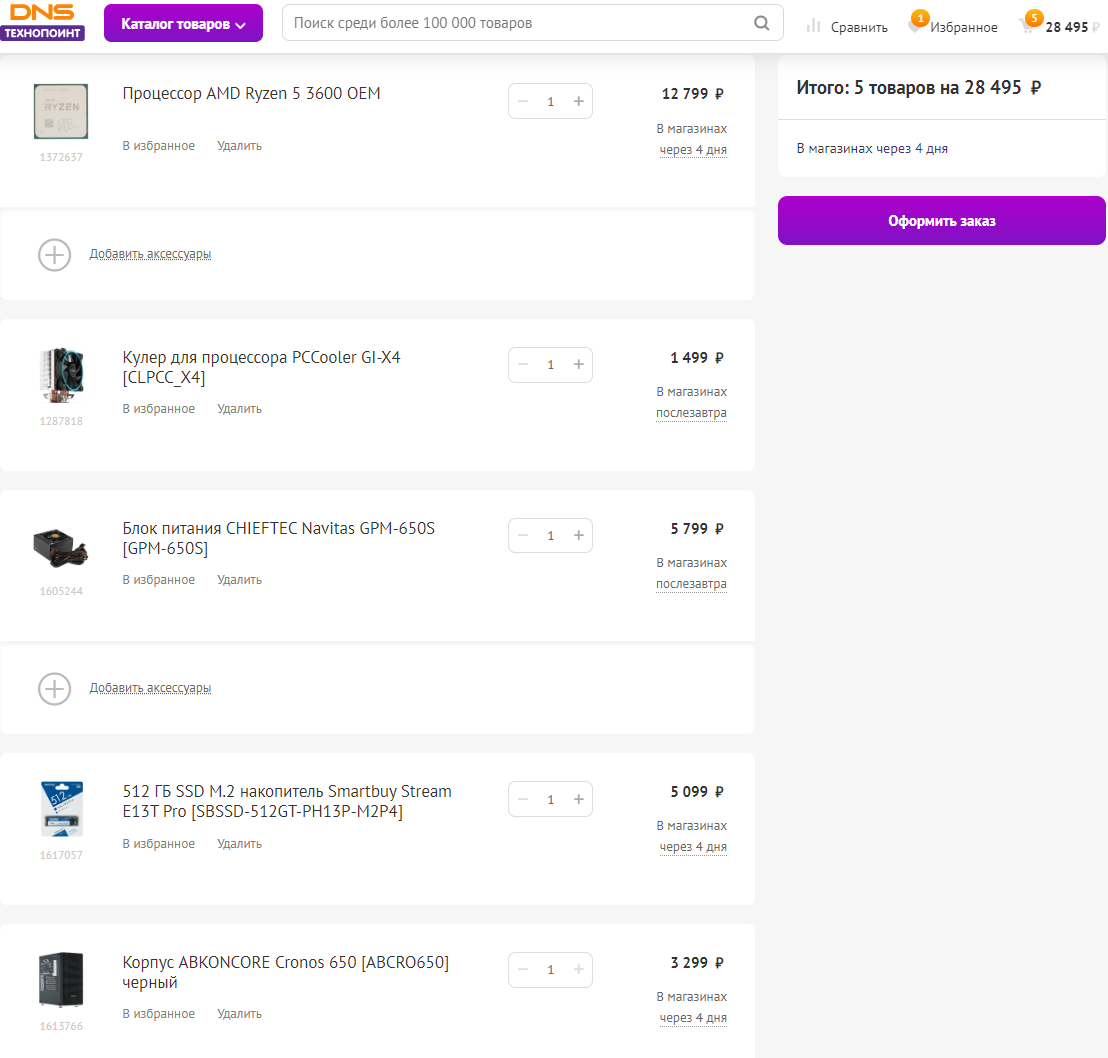Increase quantity of Smartbuy SSD
The height and width of the screenshot is (1058, 1108).
click(x=578, y=799)
